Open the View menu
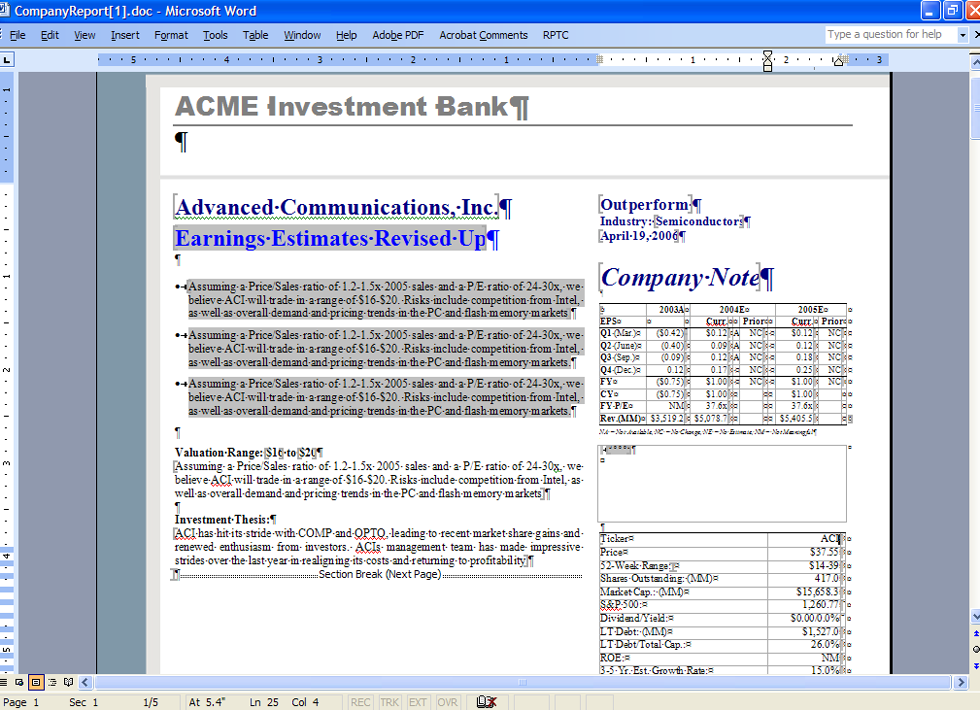Viewport: 980px width, 710px height. click(84, 35)
